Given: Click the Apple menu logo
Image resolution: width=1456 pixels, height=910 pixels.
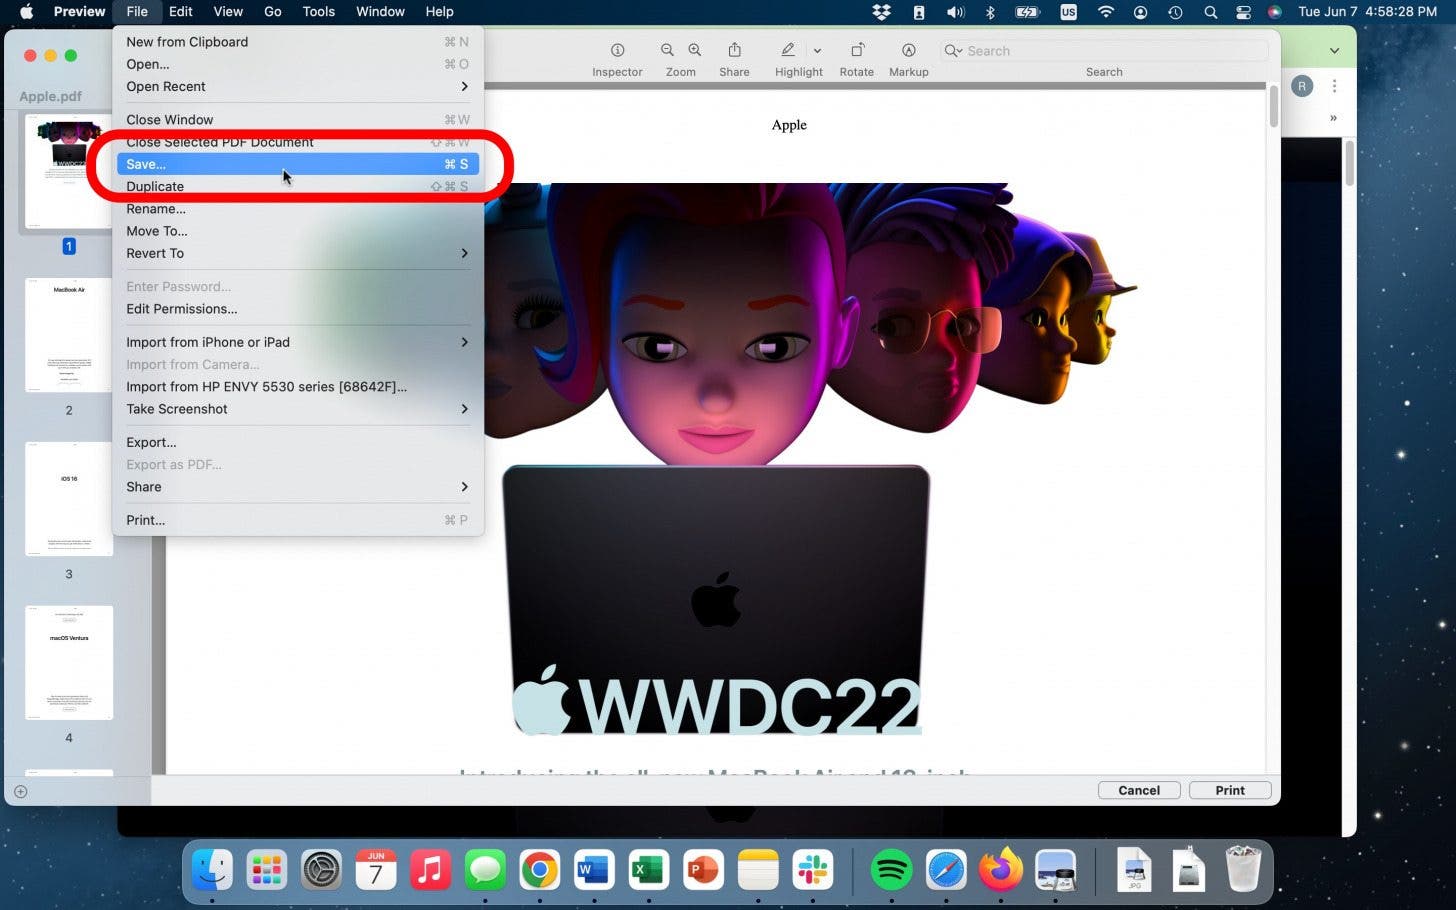Looking at the screenshot, I should pyautogui.click(x=27, y=12).
